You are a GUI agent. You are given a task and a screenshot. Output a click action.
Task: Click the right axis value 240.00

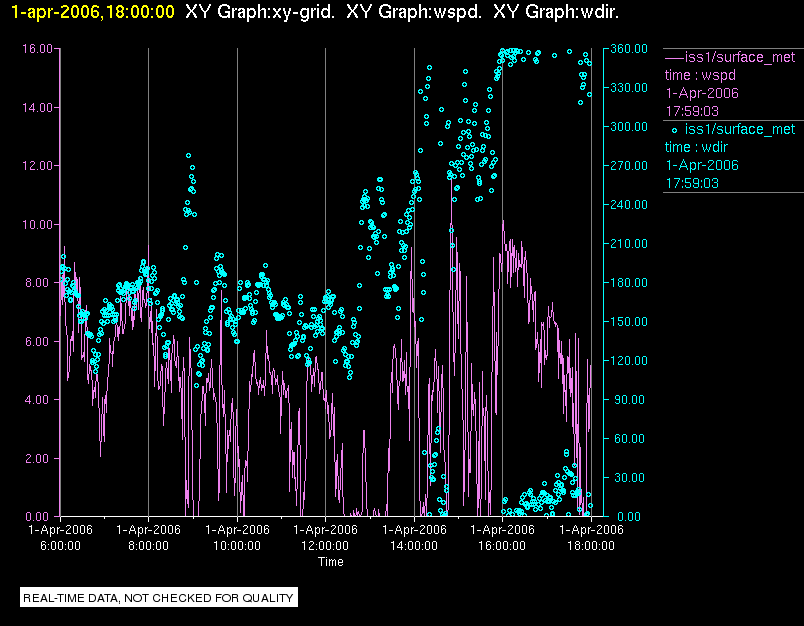(x=629, y=205)
